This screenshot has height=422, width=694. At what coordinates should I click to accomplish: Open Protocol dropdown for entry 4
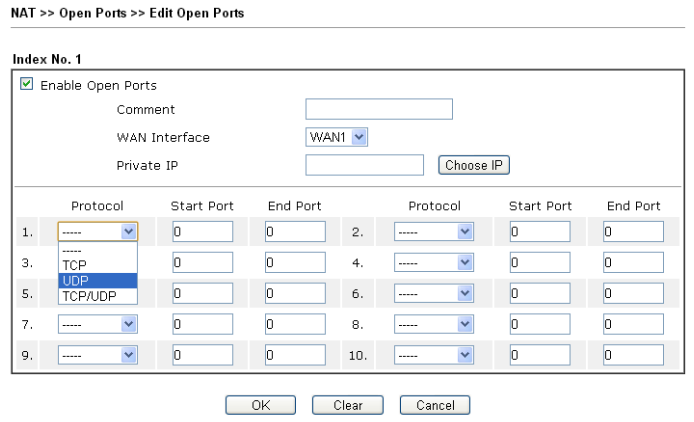coord(434,264)
